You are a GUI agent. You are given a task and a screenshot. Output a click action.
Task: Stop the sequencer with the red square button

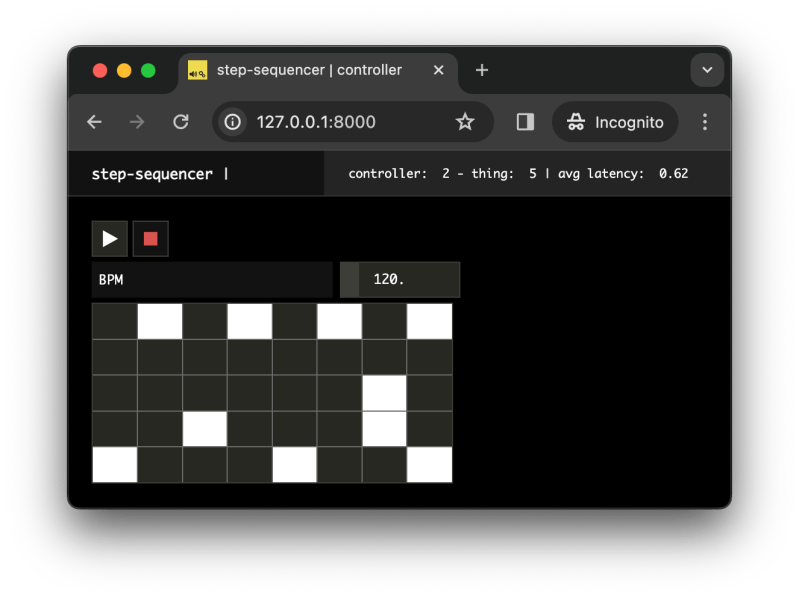pyautogui.click(x=150, y=239)
